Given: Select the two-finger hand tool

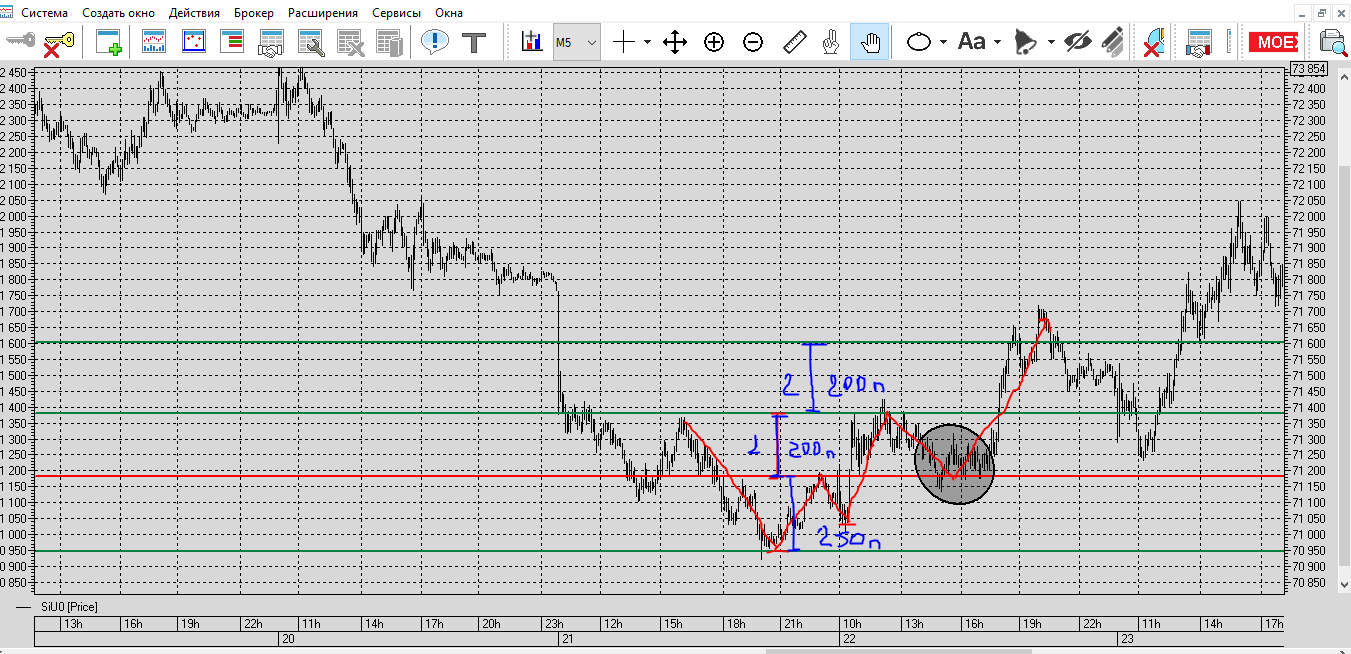Looking at the screenshot, I should click(829, 42).
